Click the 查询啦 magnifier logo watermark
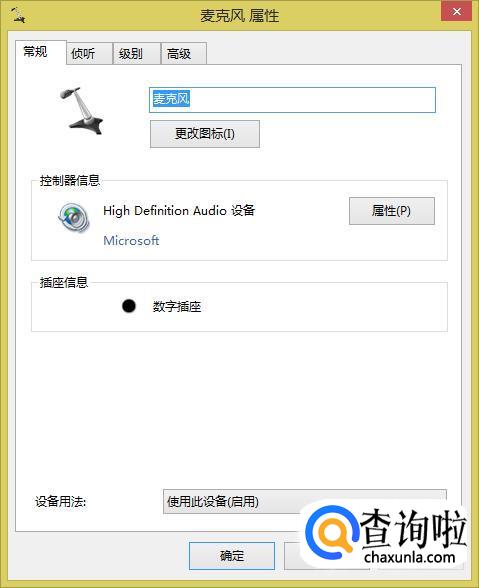The width and height of the screenshot is (479, 588). [331, 531]
